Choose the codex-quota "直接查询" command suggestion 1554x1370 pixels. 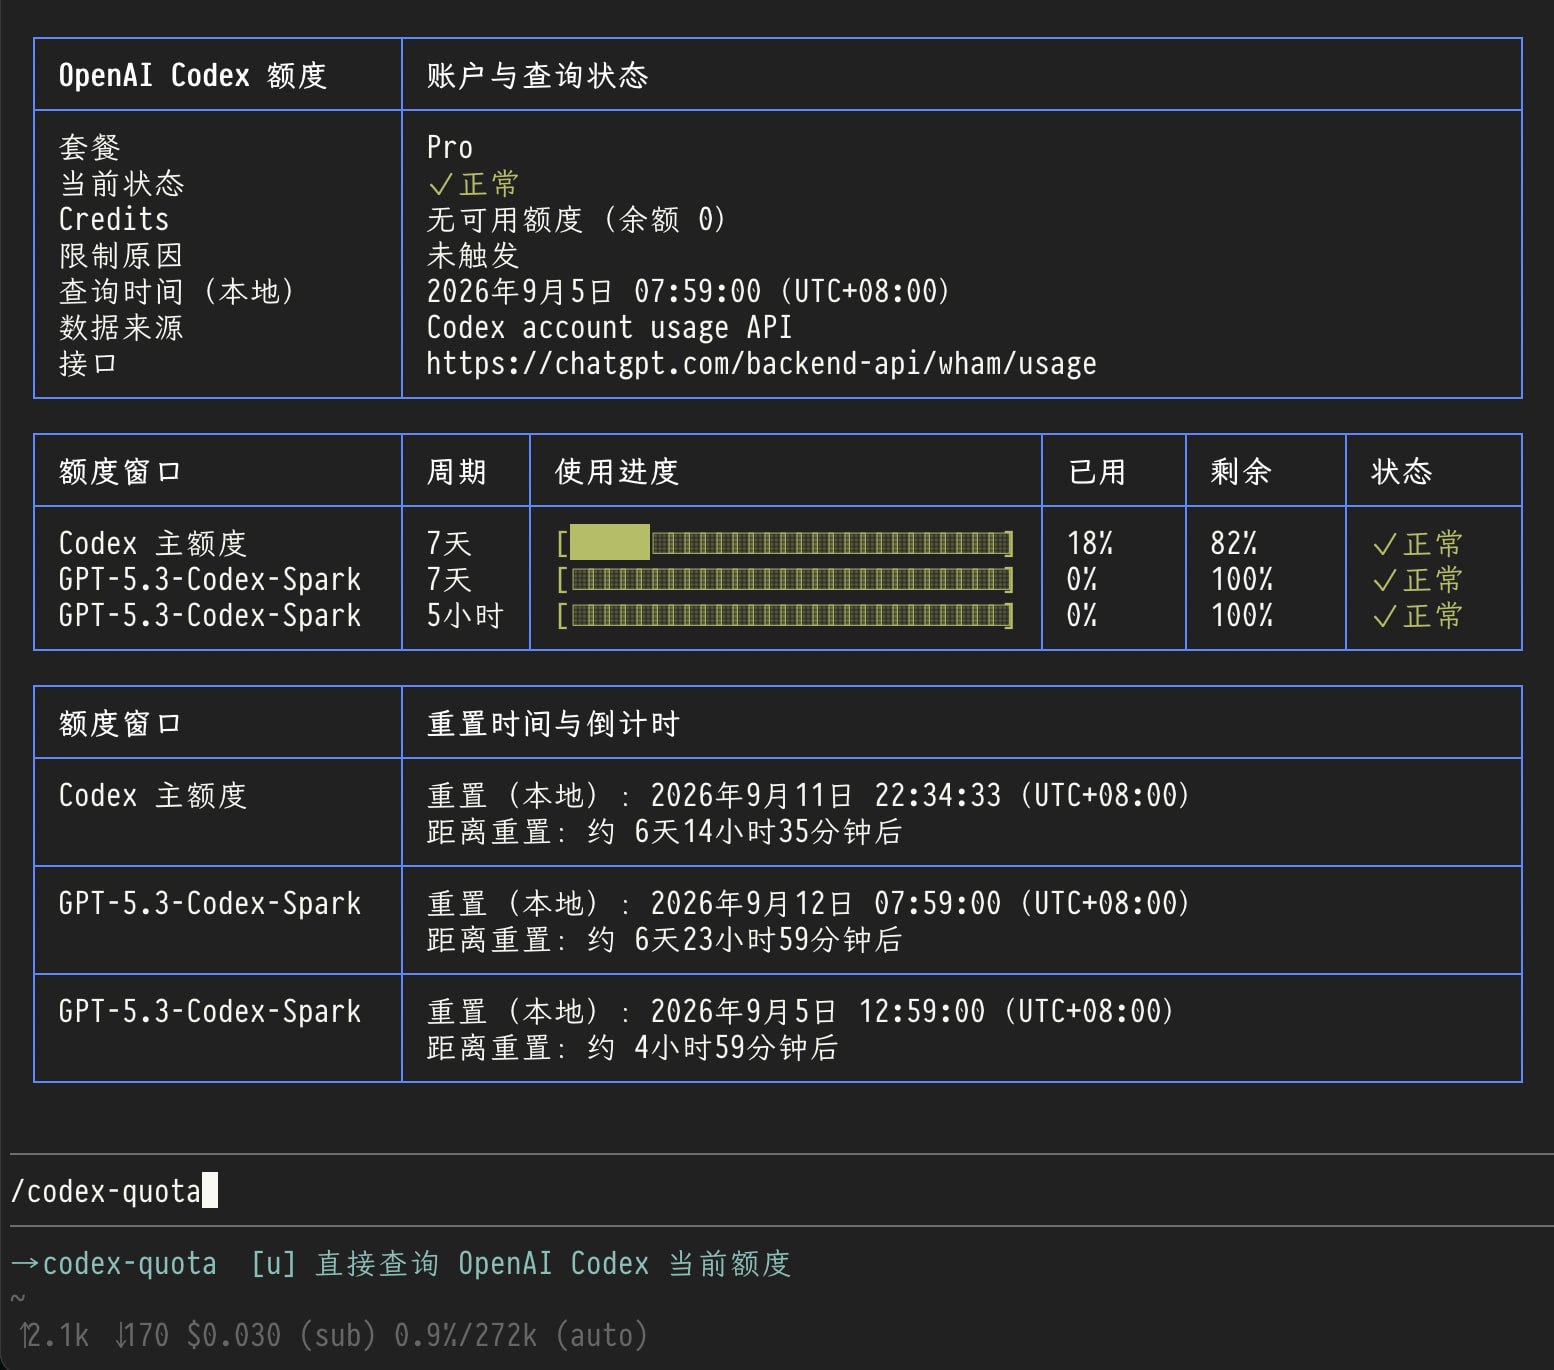coord(402,1263)
